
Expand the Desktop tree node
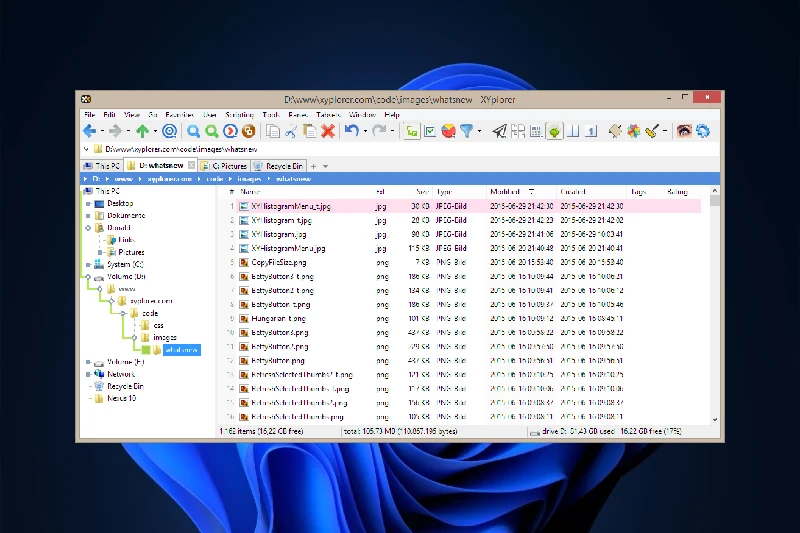click(x=88, y=204)
